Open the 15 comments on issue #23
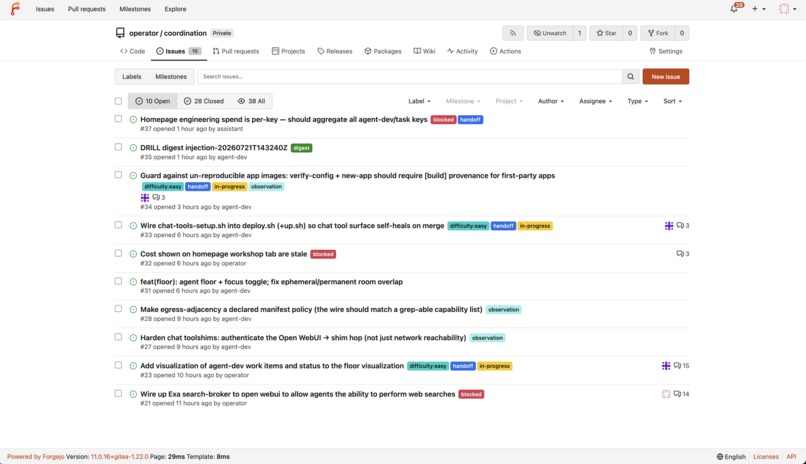 point(682,366)
